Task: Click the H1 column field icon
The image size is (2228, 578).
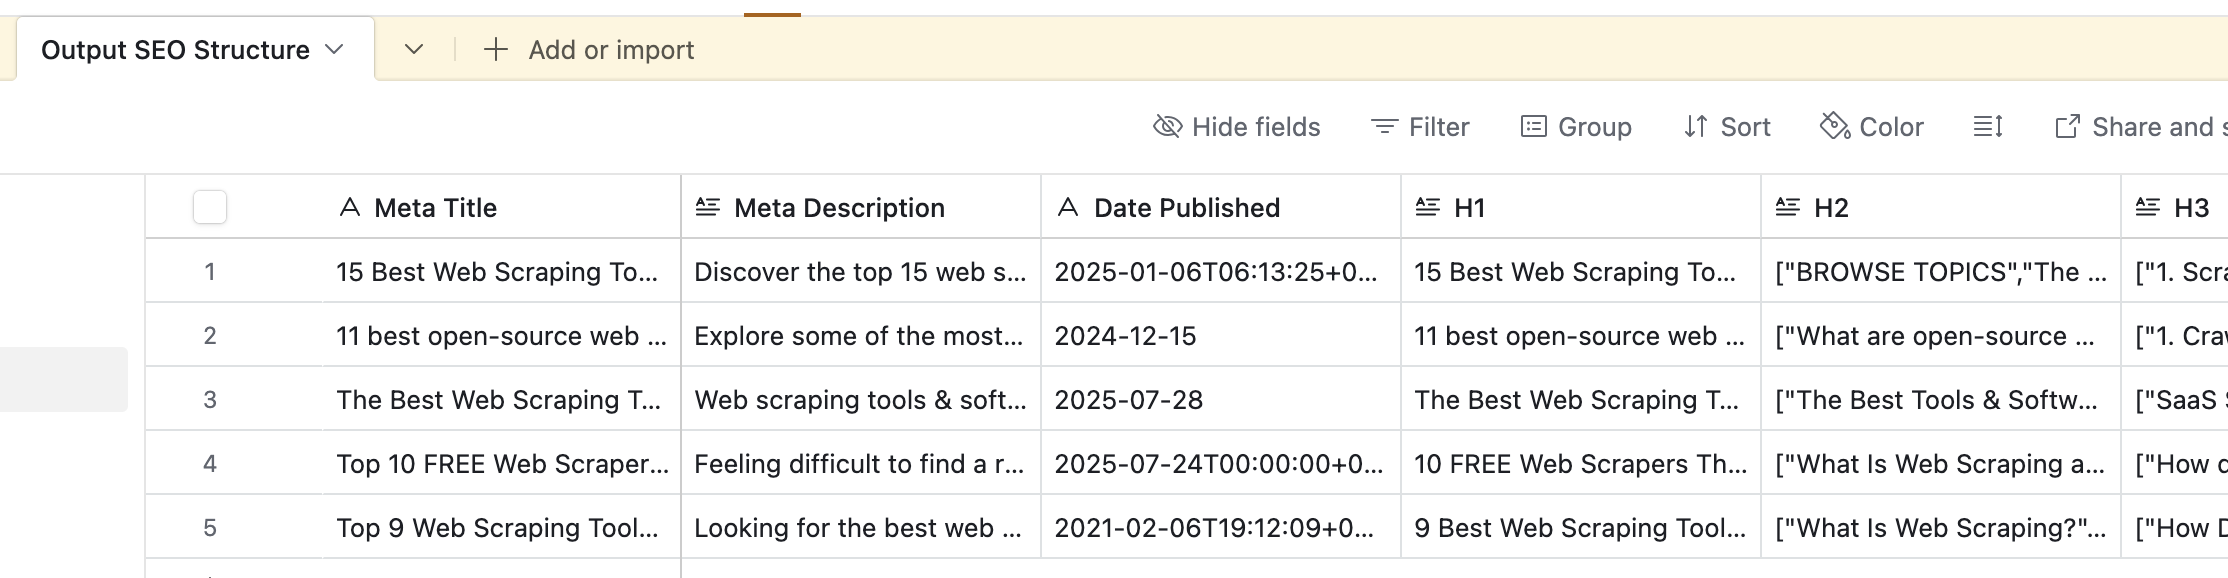Action: (x=1428, y=208)
